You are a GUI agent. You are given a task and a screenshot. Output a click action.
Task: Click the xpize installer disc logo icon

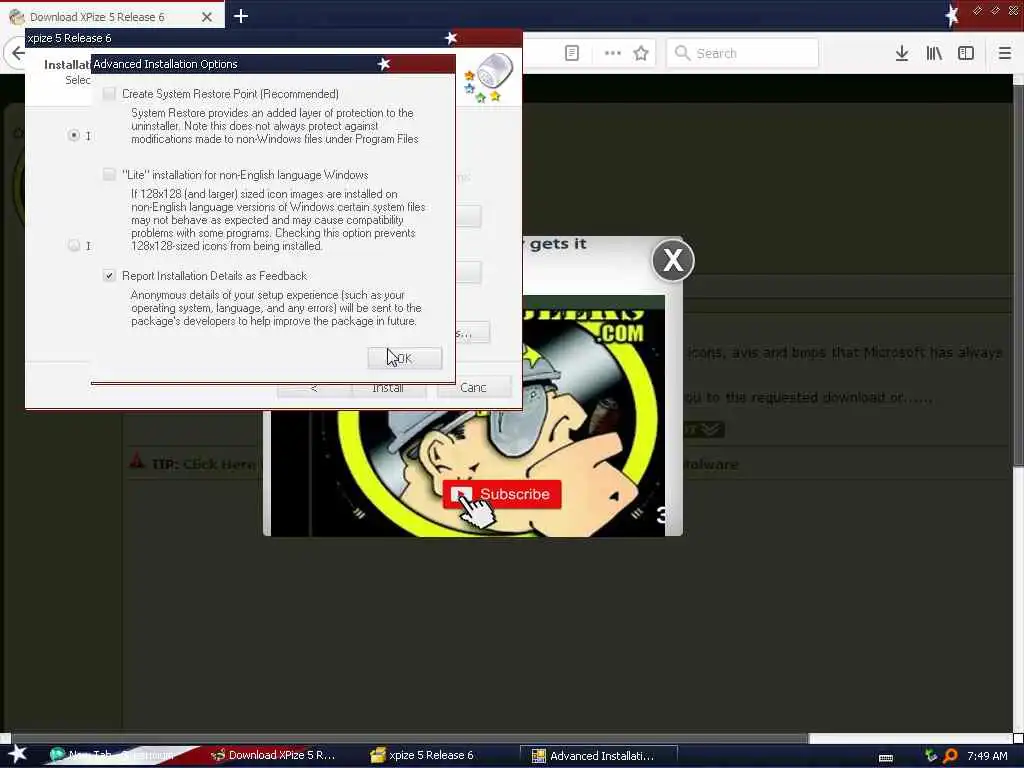pyautogui.click(x=490, y=78)
